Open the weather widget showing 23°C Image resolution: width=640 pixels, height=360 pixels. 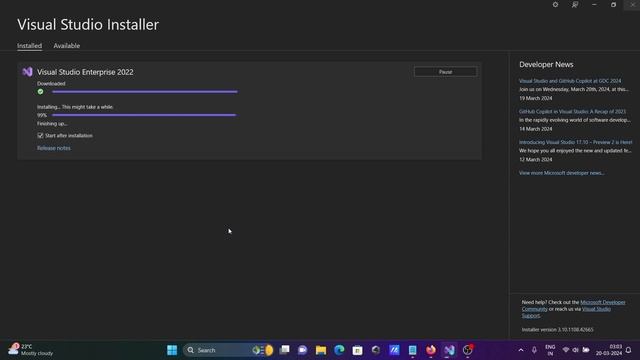pos(31,350)
